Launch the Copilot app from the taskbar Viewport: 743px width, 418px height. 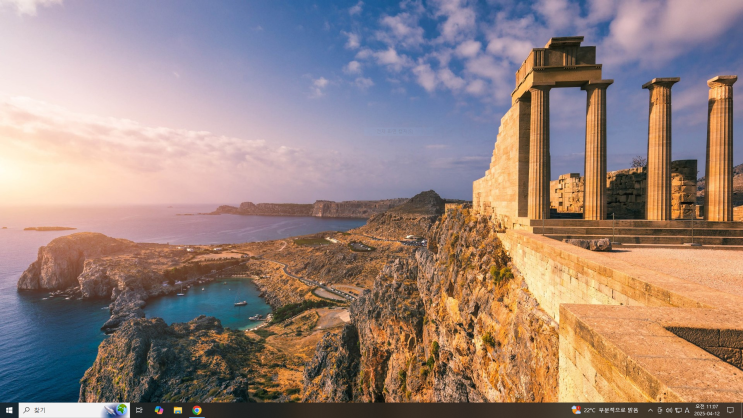click(x=158, y=410)
